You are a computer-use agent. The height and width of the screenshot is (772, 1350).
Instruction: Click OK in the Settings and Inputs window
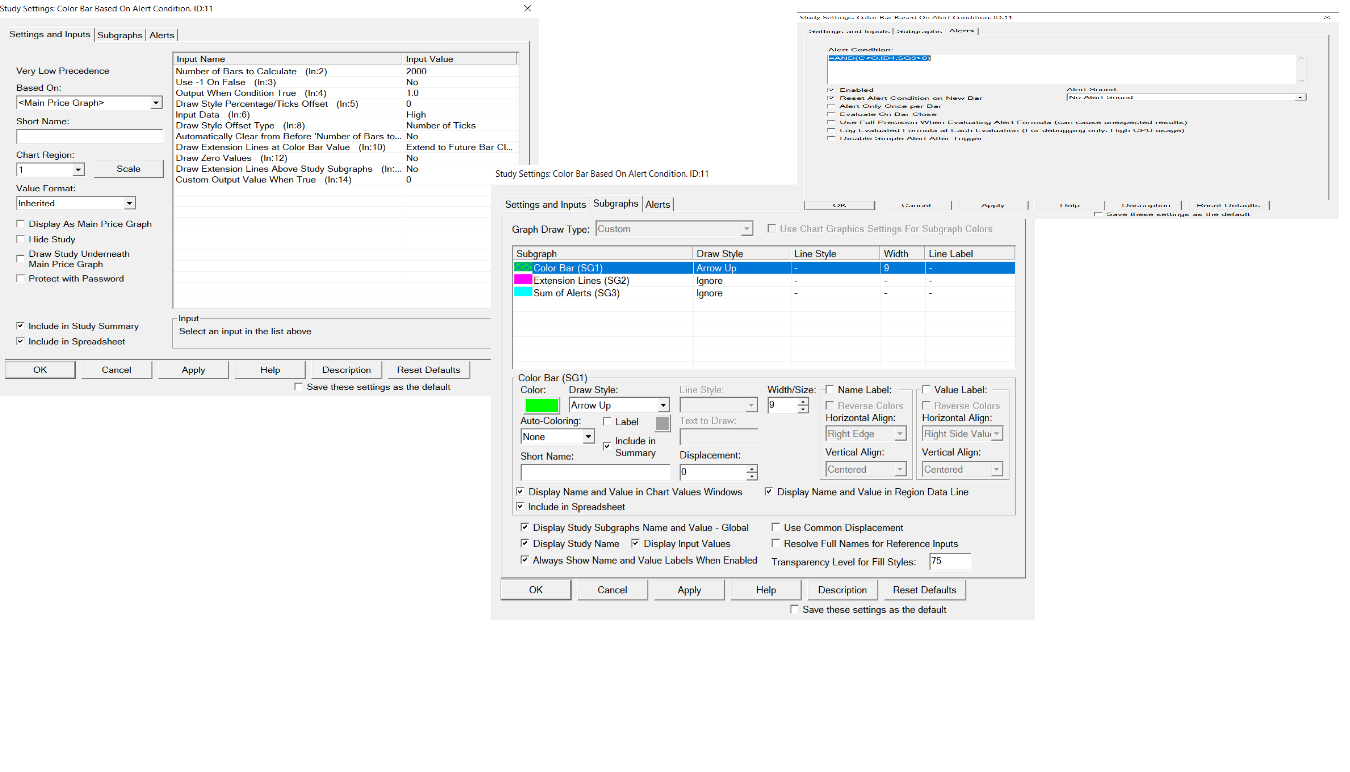click(40, 369)
